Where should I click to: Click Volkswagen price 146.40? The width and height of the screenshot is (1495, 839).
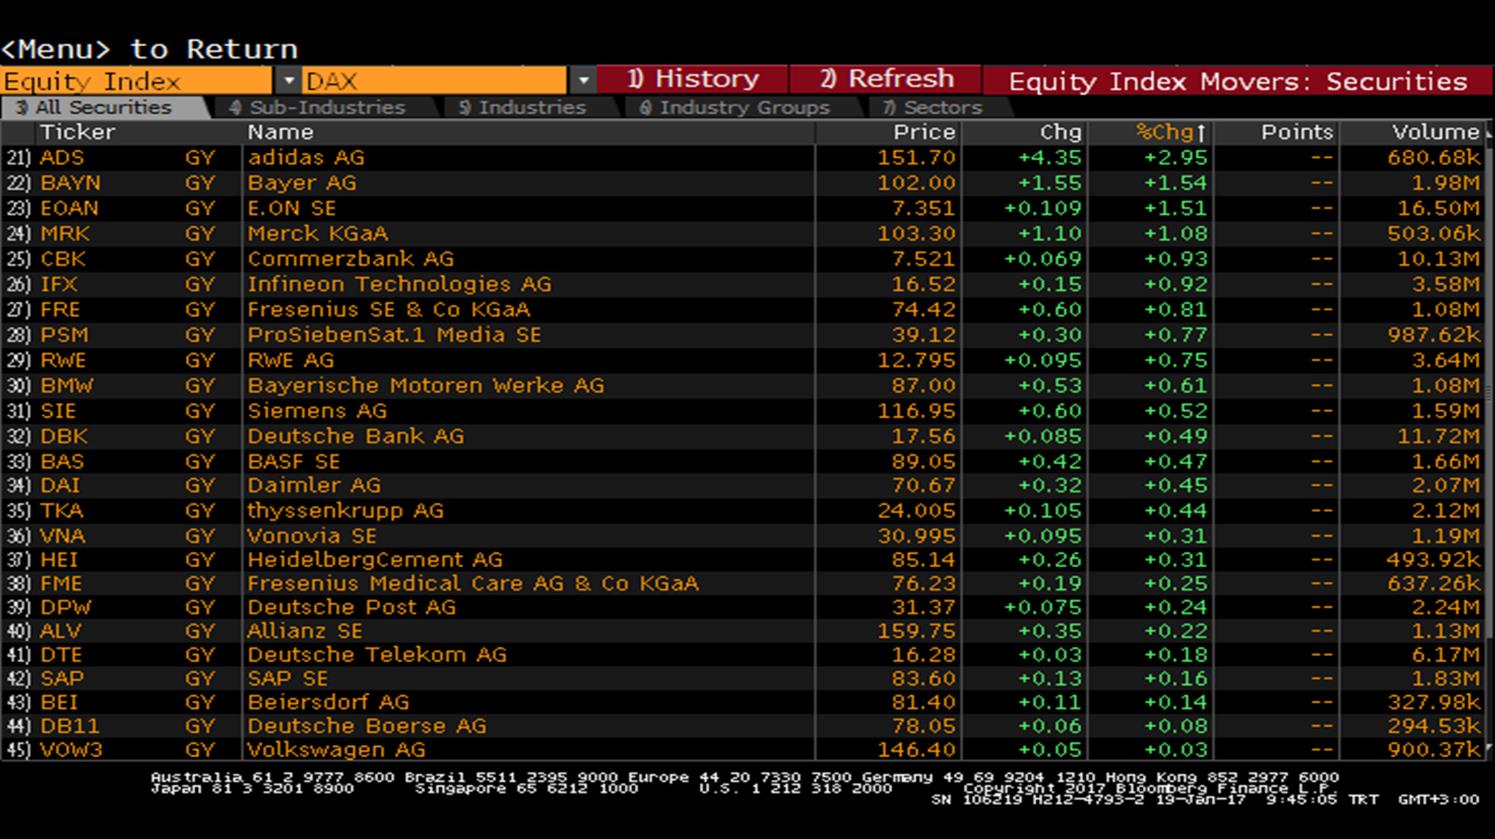click(916, 749)
